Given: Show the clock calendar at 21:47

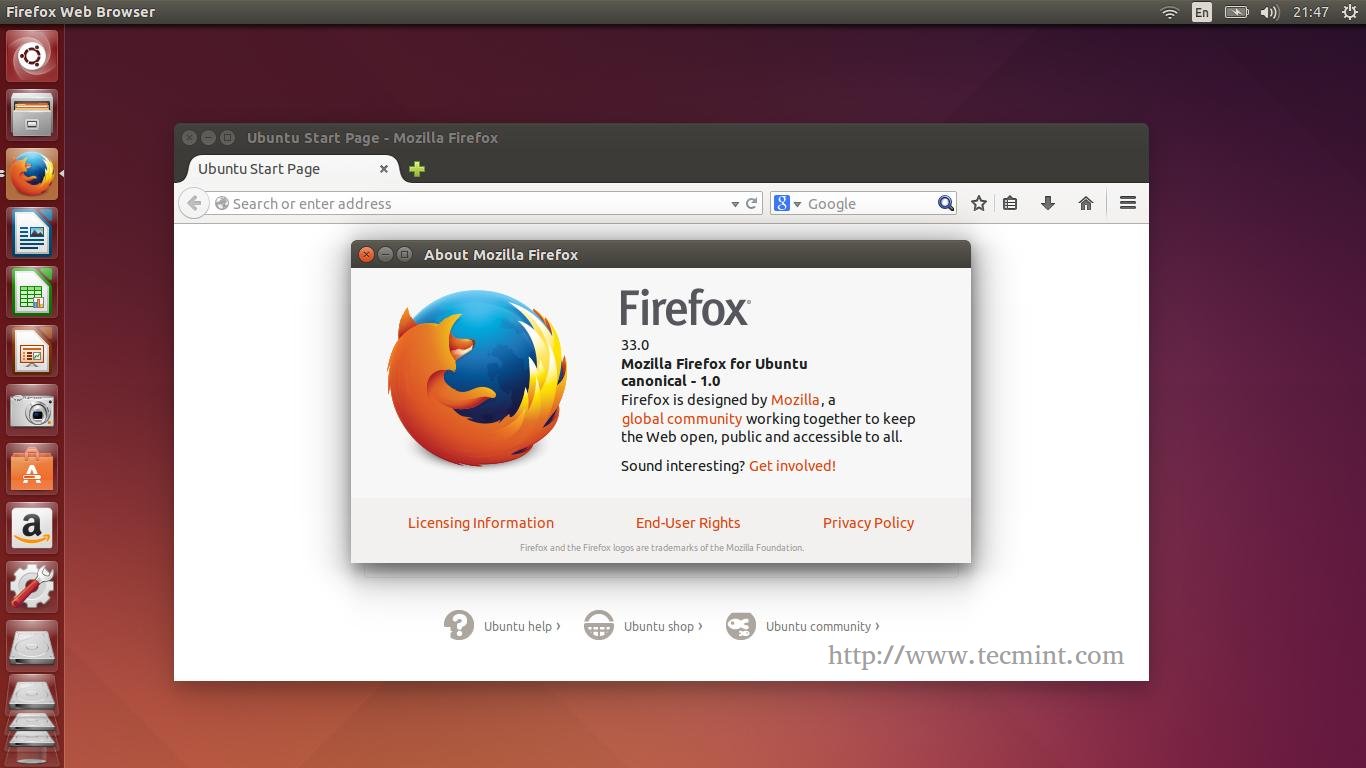Looking at the screenshot, I should click(x=1310, y=12).
